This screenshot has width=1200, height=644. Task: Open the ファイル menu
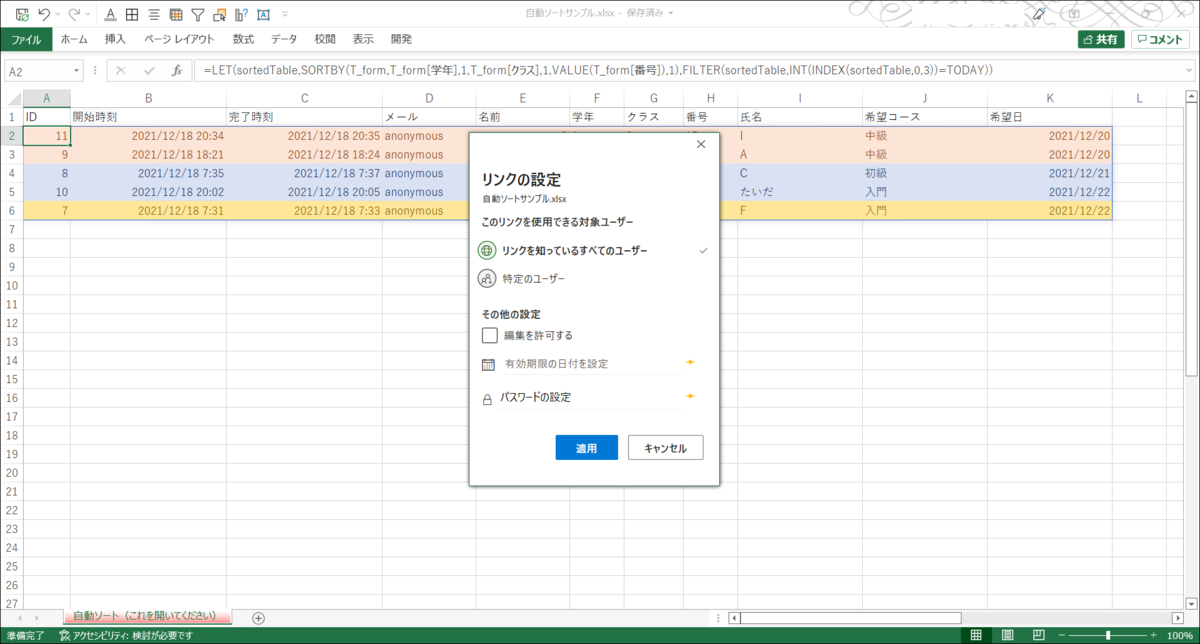(26, 38)
